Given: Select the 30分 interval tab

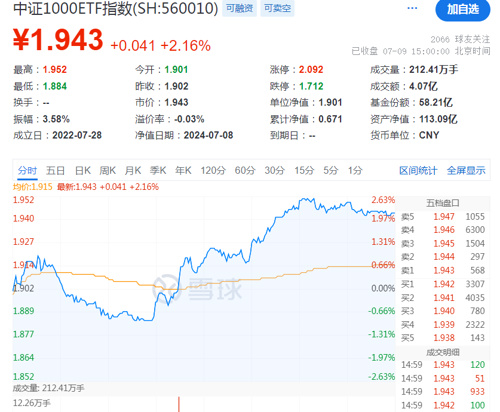Looking at the screenshot, I should point(275,171).
